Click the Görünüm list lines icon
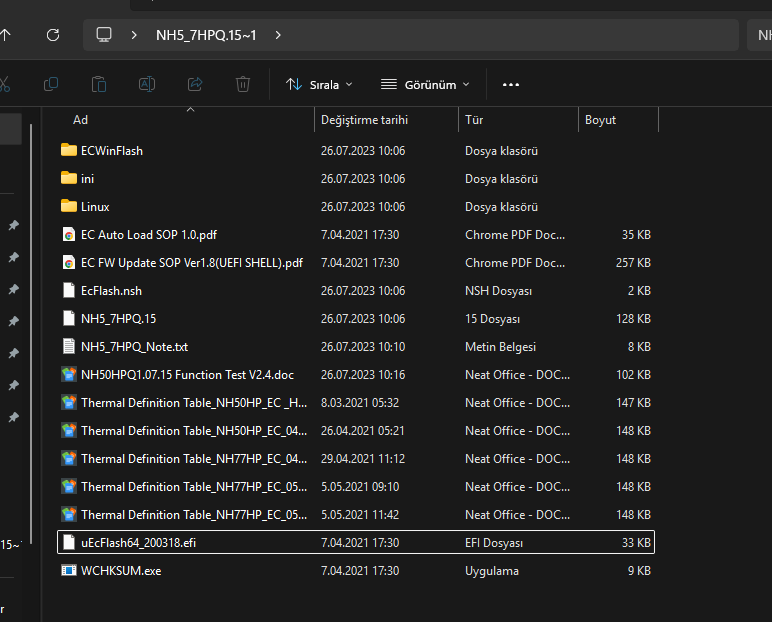 point(388,84)
